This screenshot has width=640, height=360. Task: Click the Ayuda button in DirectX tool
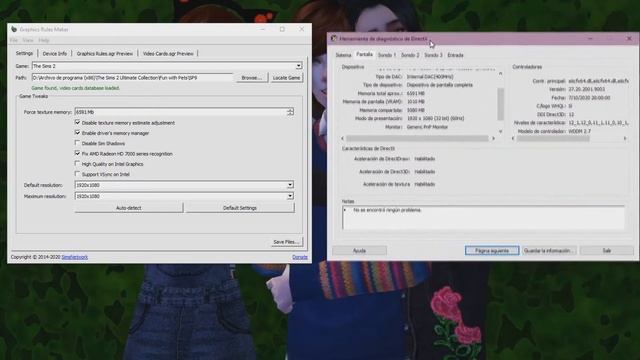click(x=359, y=251)
